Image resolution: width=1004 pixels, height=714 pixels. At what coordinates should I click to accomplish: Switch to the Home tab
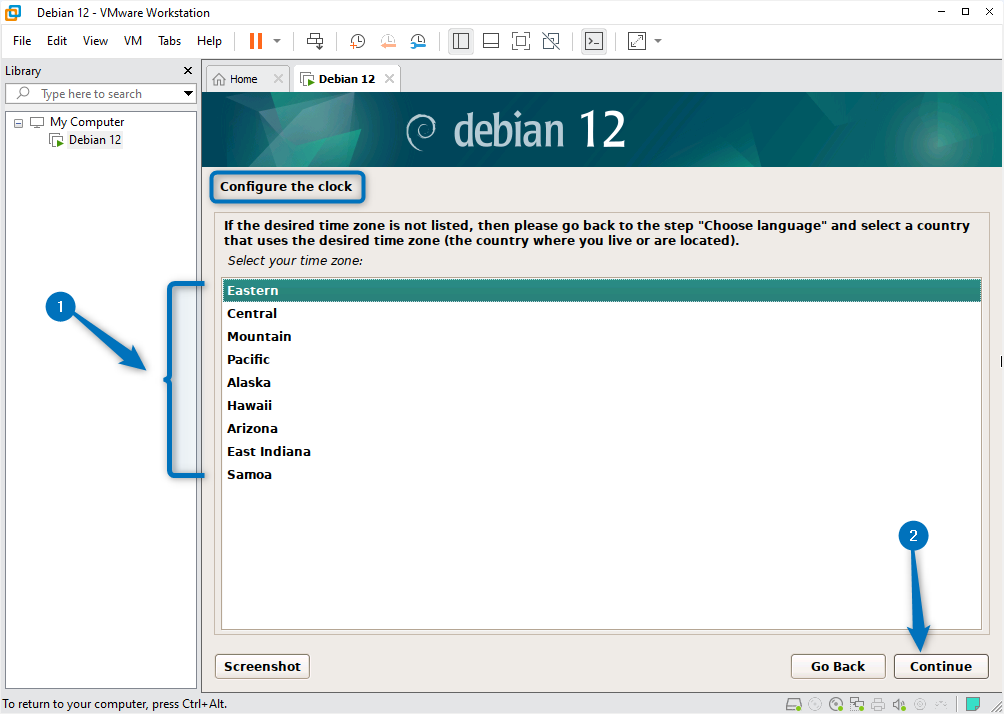pyautogui.click(x=240, y=77)
